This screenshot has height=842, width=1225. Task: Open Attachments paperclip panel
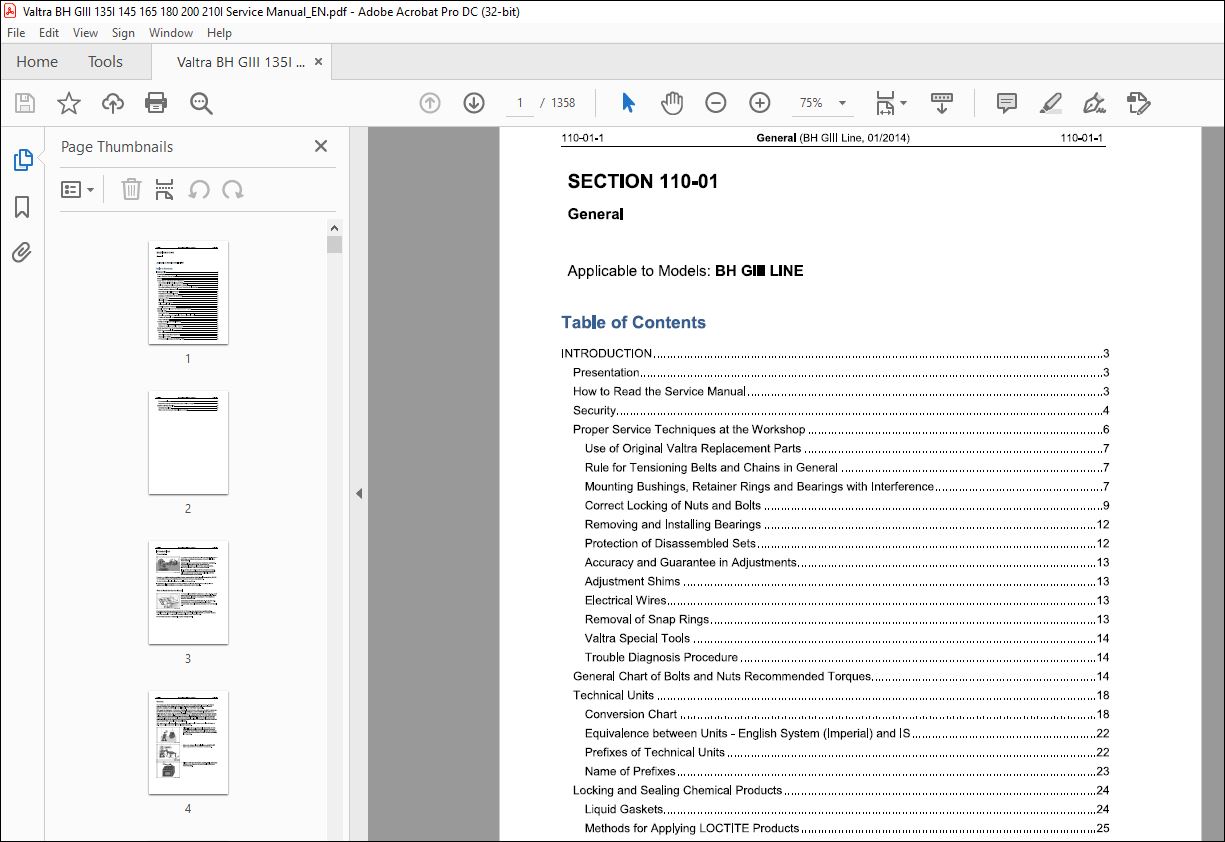(22, 252)
